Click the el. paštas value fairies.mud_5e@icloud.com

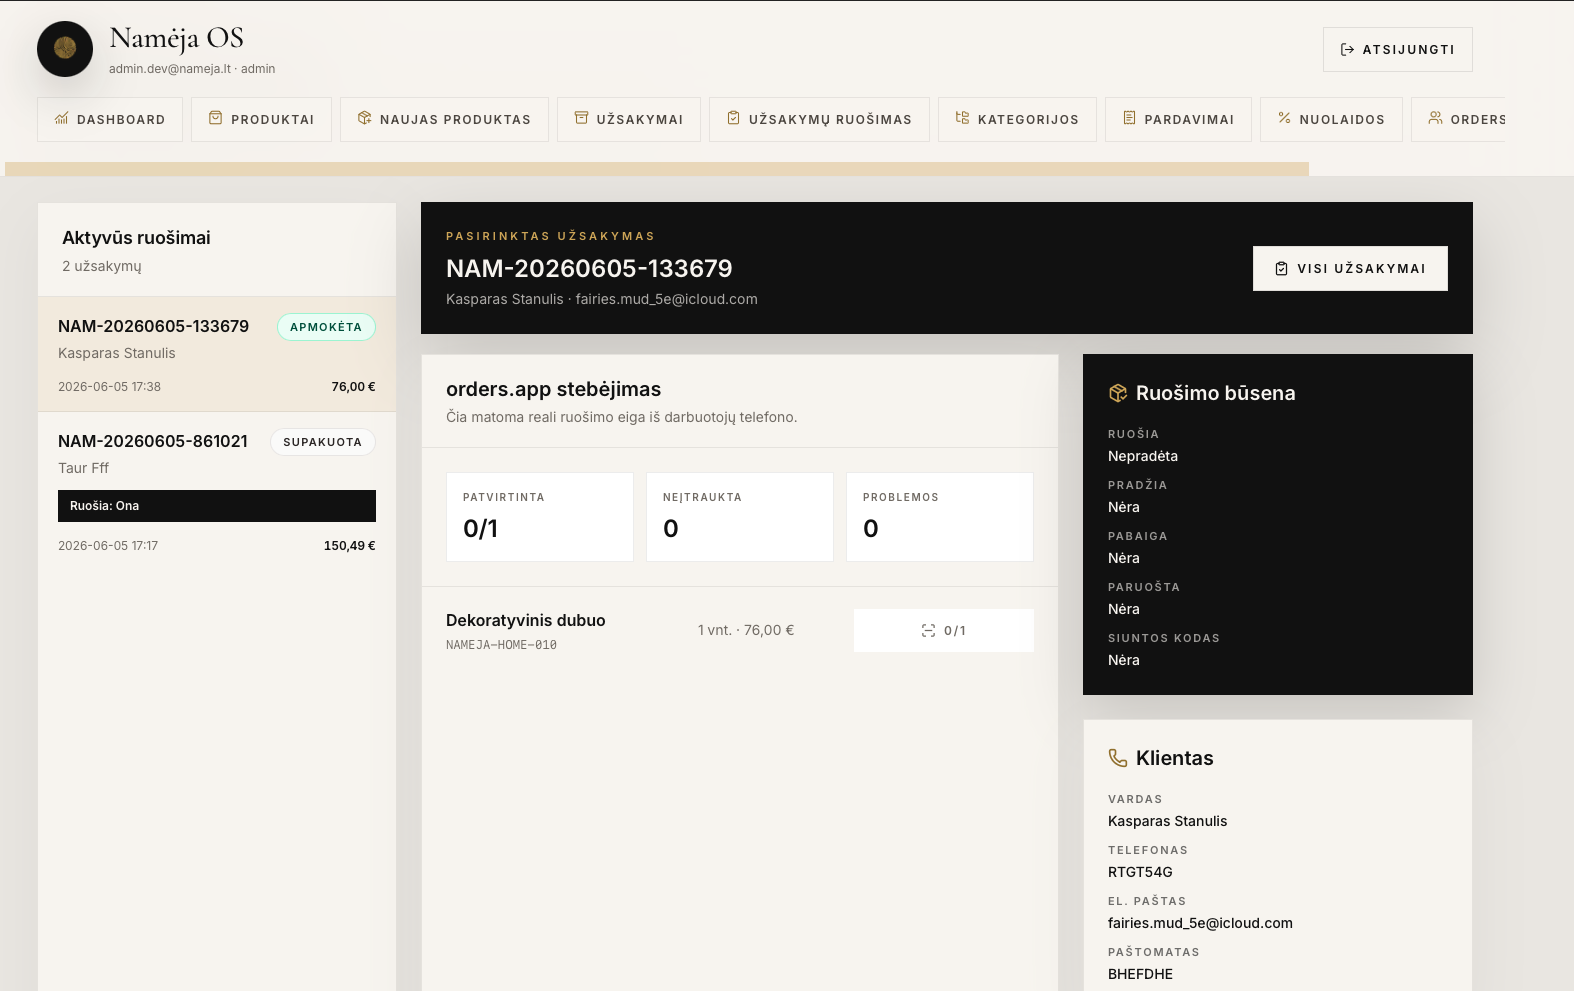pos(1200,923)
